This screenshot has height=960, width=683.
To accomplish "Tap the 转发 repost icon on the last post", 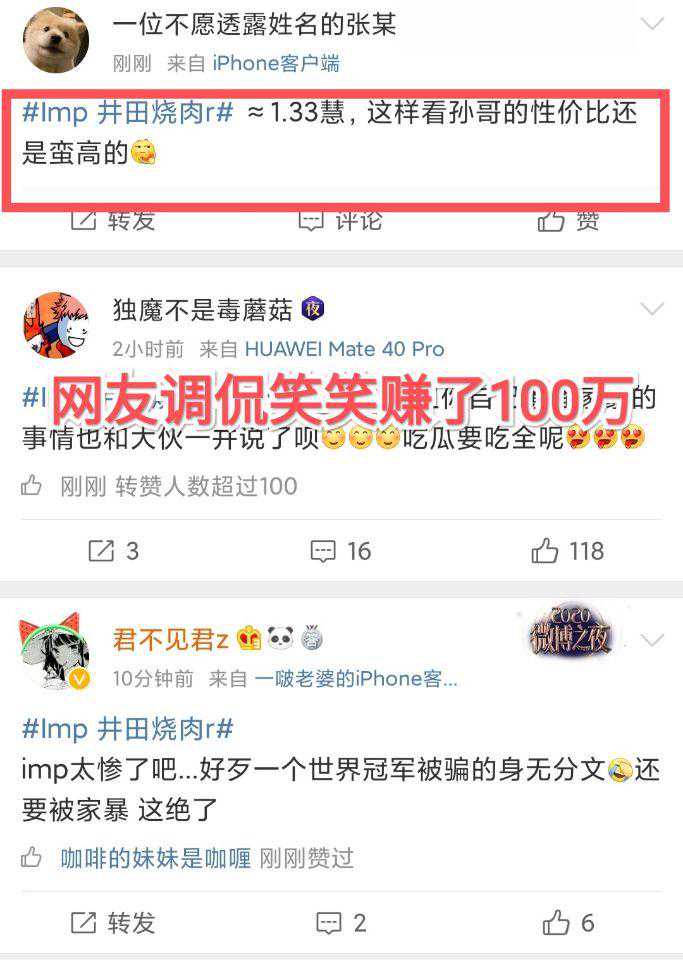I will coord(113,923).
